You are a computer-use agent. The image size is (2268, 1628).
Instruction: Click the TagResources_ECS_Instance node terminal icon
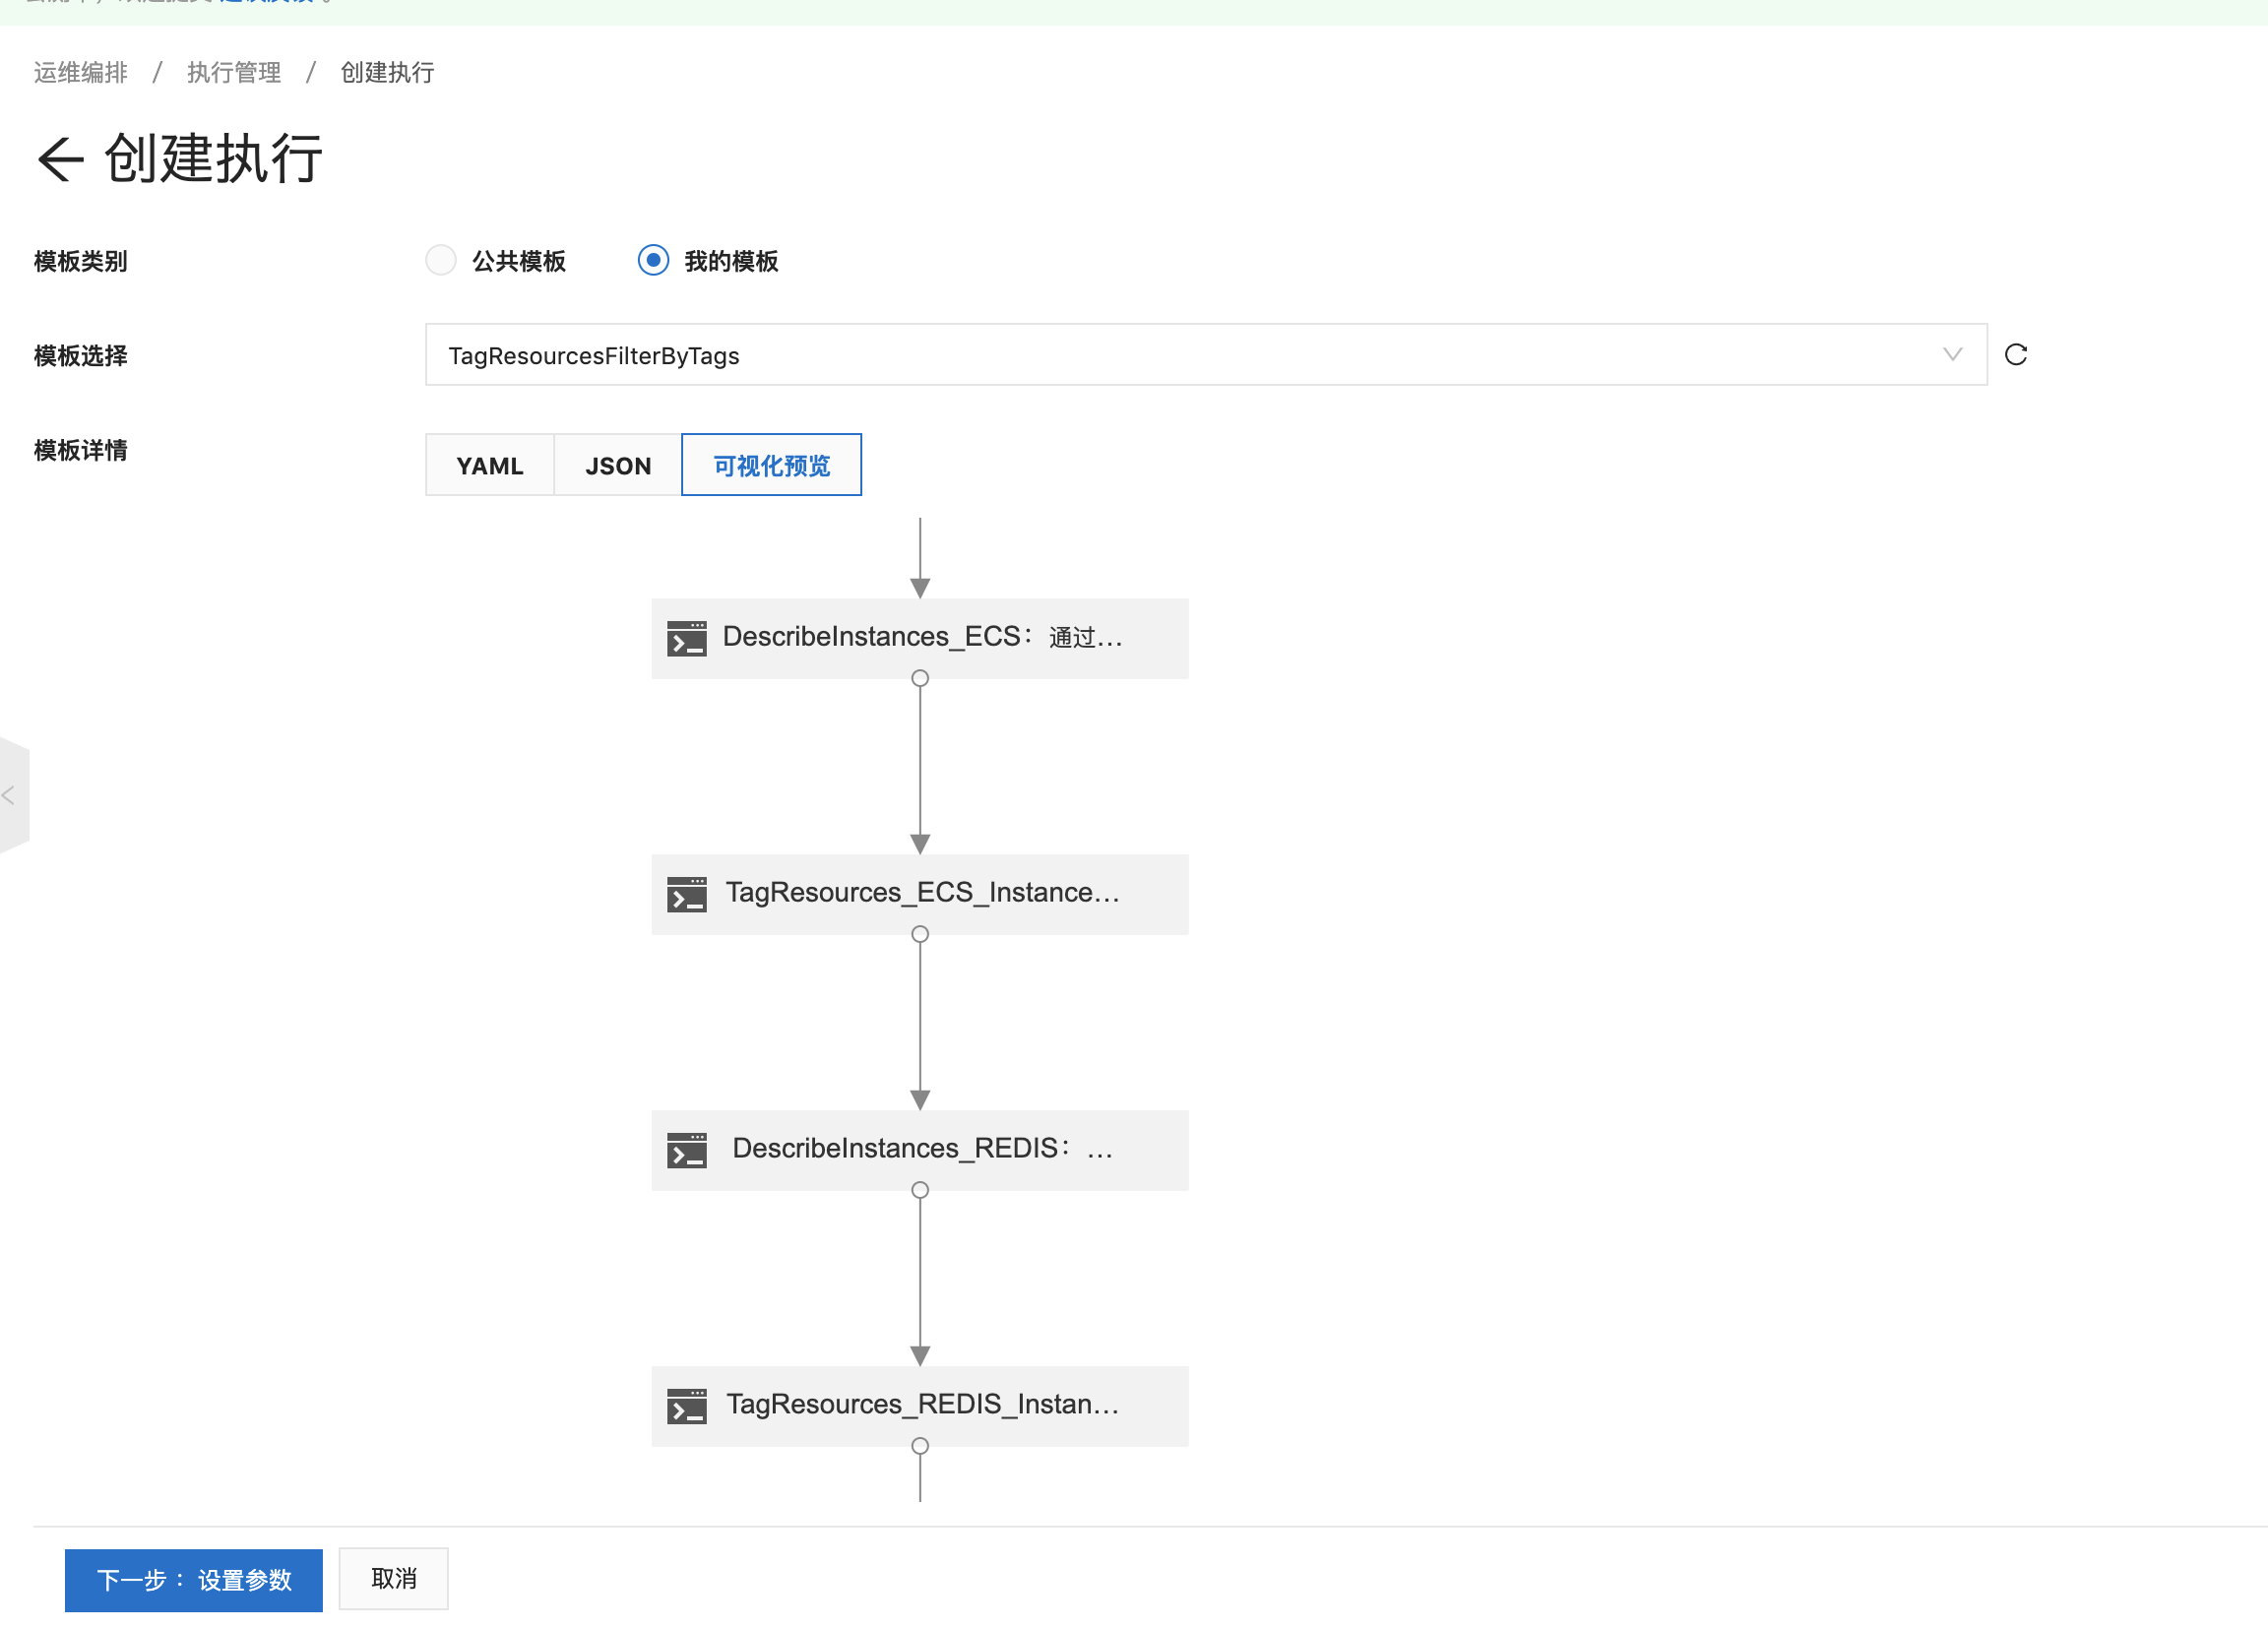point(687,894)
